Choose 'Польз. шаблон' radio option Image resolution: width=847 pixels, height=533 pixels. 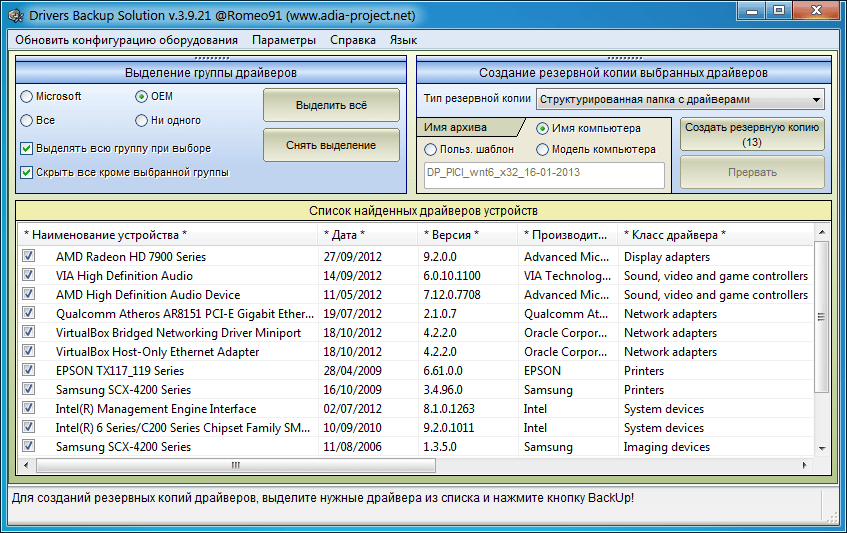point(431,150)
